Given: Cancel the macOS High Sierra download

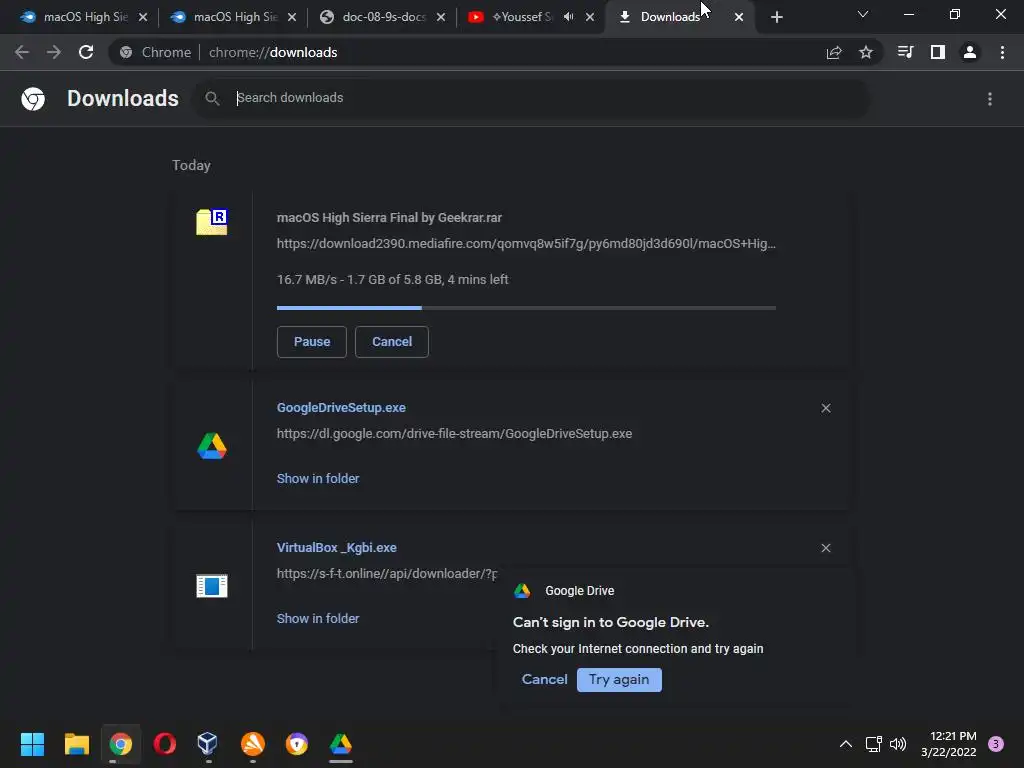Looking at the screenshot, I should click(x=392, y=342).
